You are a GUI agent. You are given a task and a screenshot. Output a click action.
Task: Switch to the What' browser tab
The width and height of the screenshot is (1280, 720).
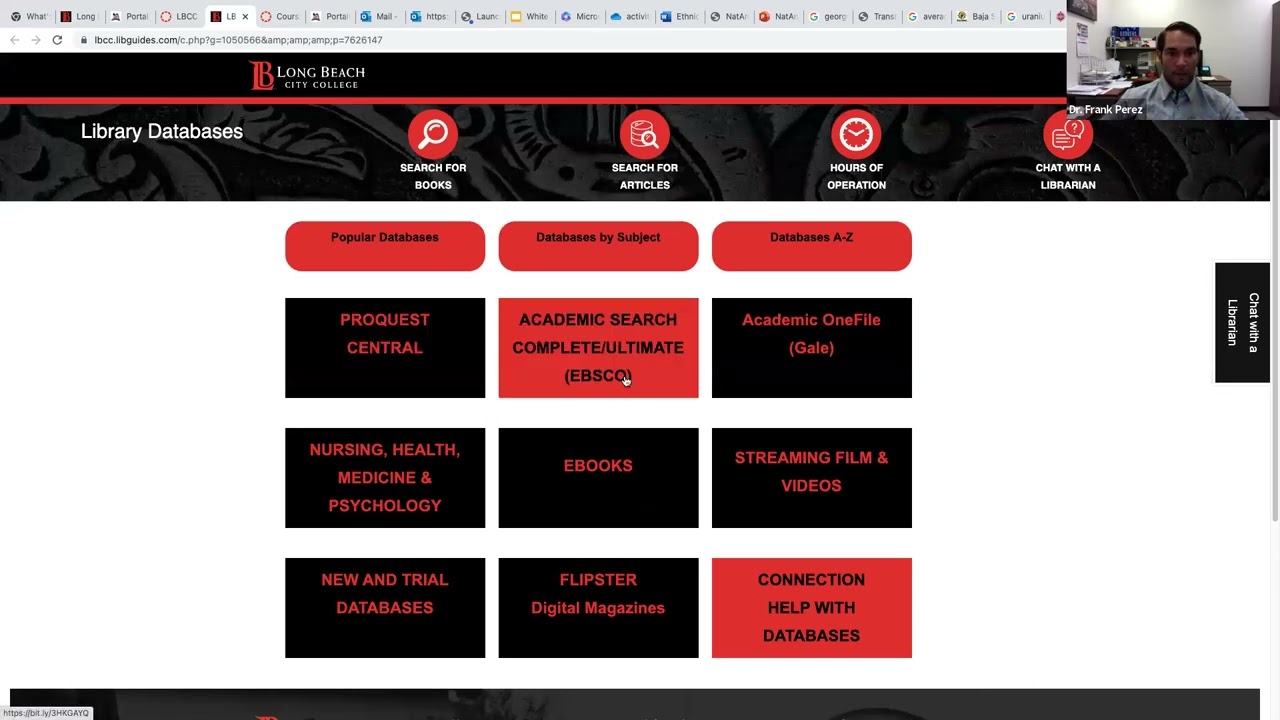coord(29,16)
